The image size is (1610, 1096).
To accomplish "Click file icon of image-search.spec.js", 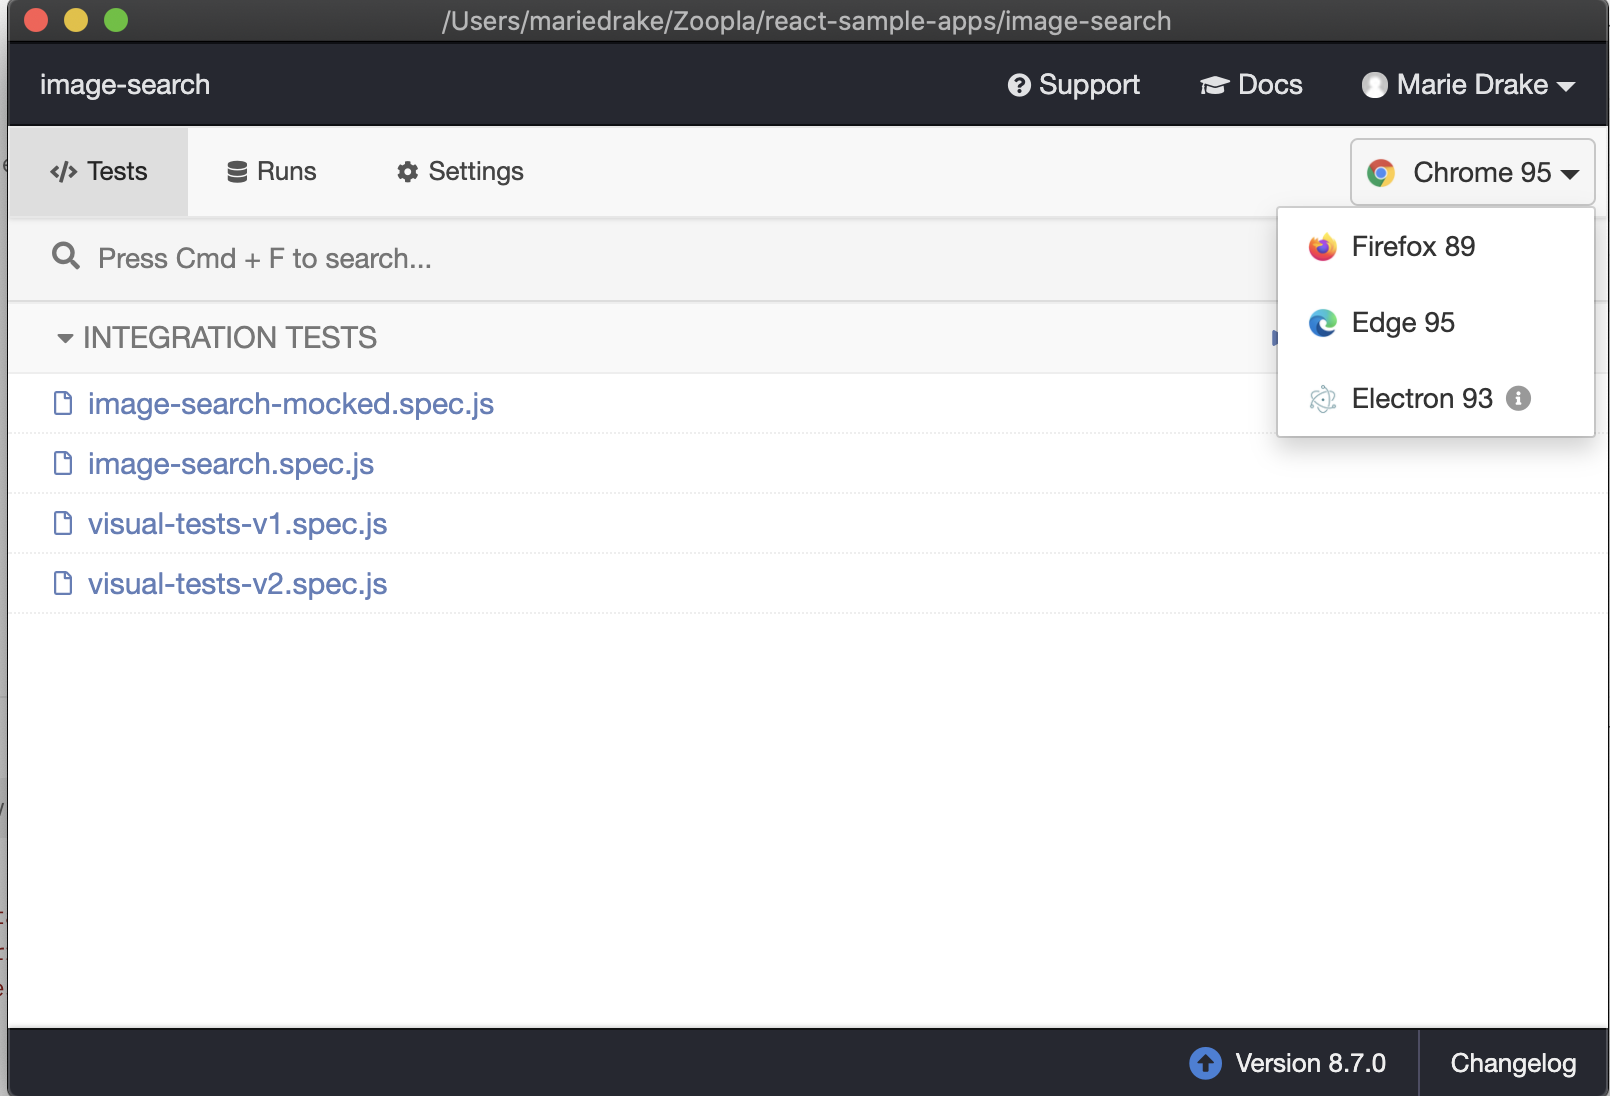I will [63, 463].
